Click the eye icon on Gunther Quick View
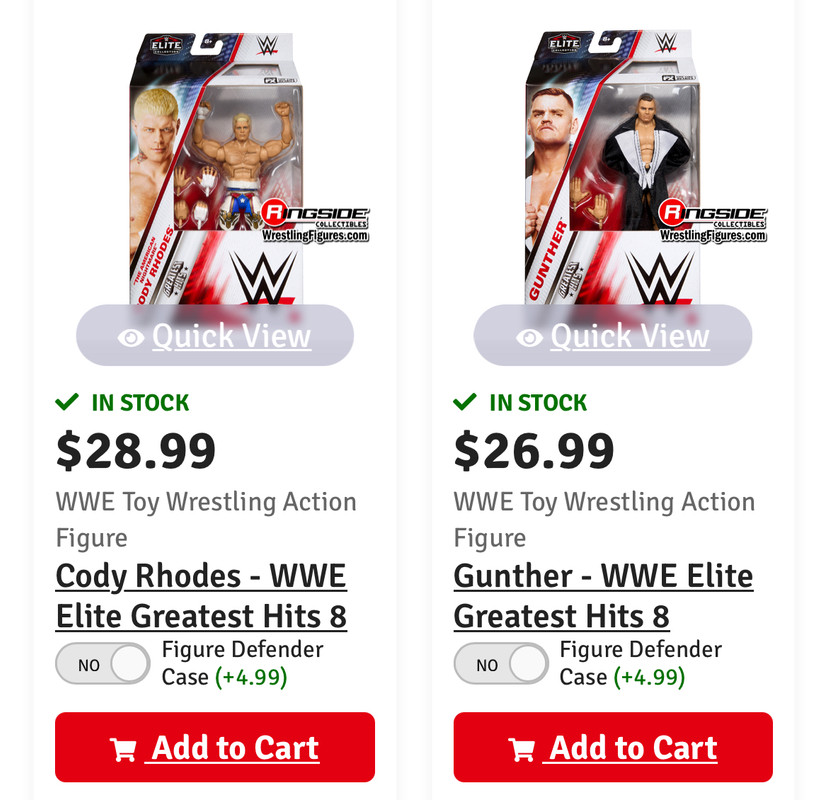Screen dimensions: 828x800 [529, 337]
